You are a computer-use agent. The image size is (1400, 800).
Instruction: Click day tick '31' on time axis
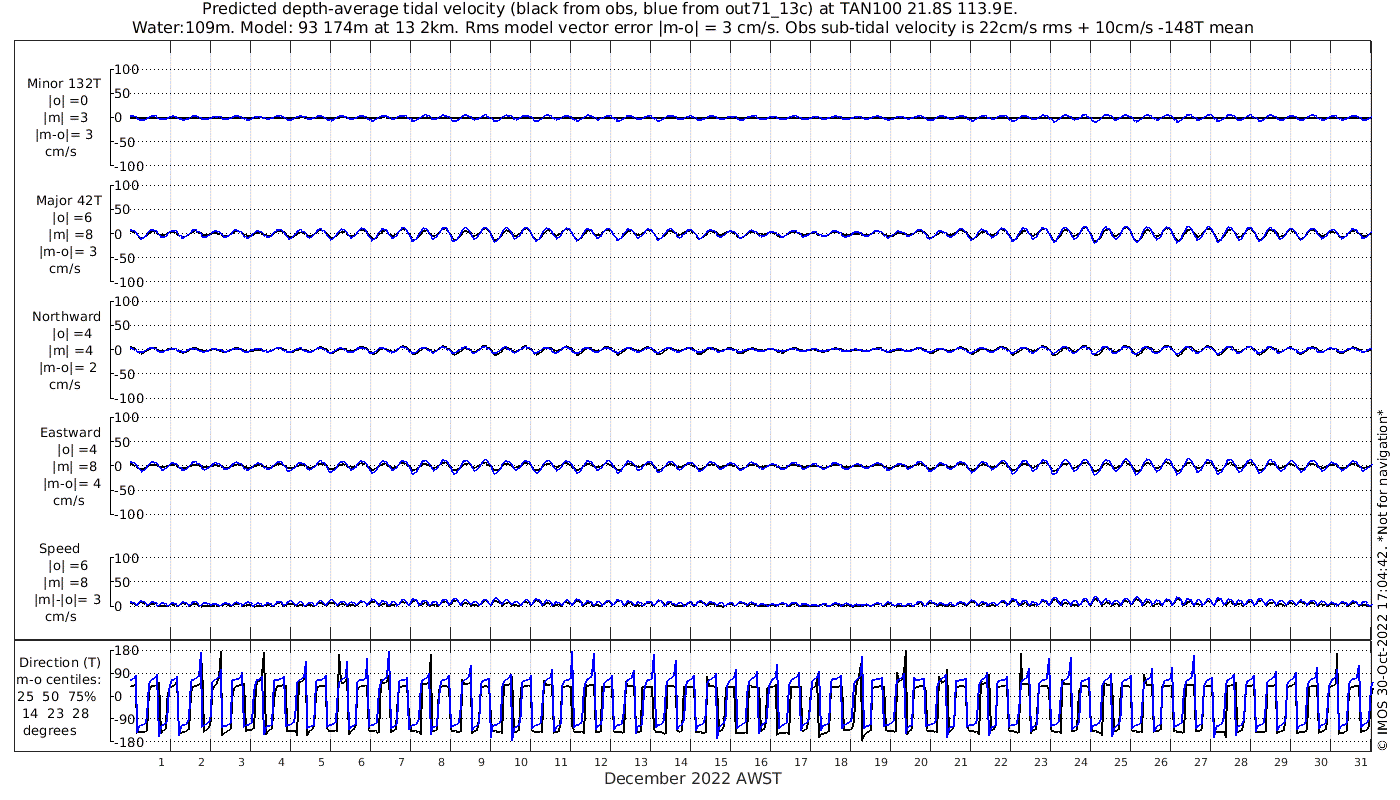(x=1361, y=761)
